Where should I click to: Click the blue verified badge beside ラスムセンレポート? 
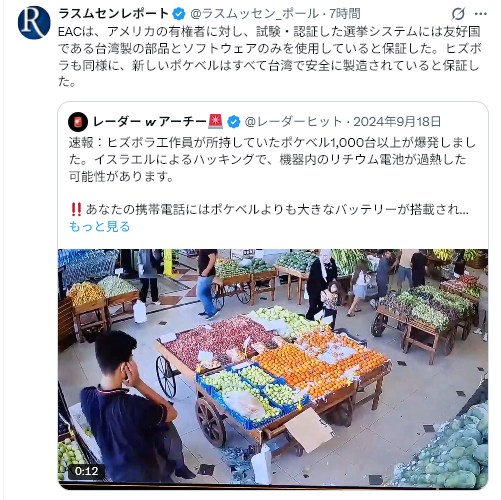(x=179, y=14)
